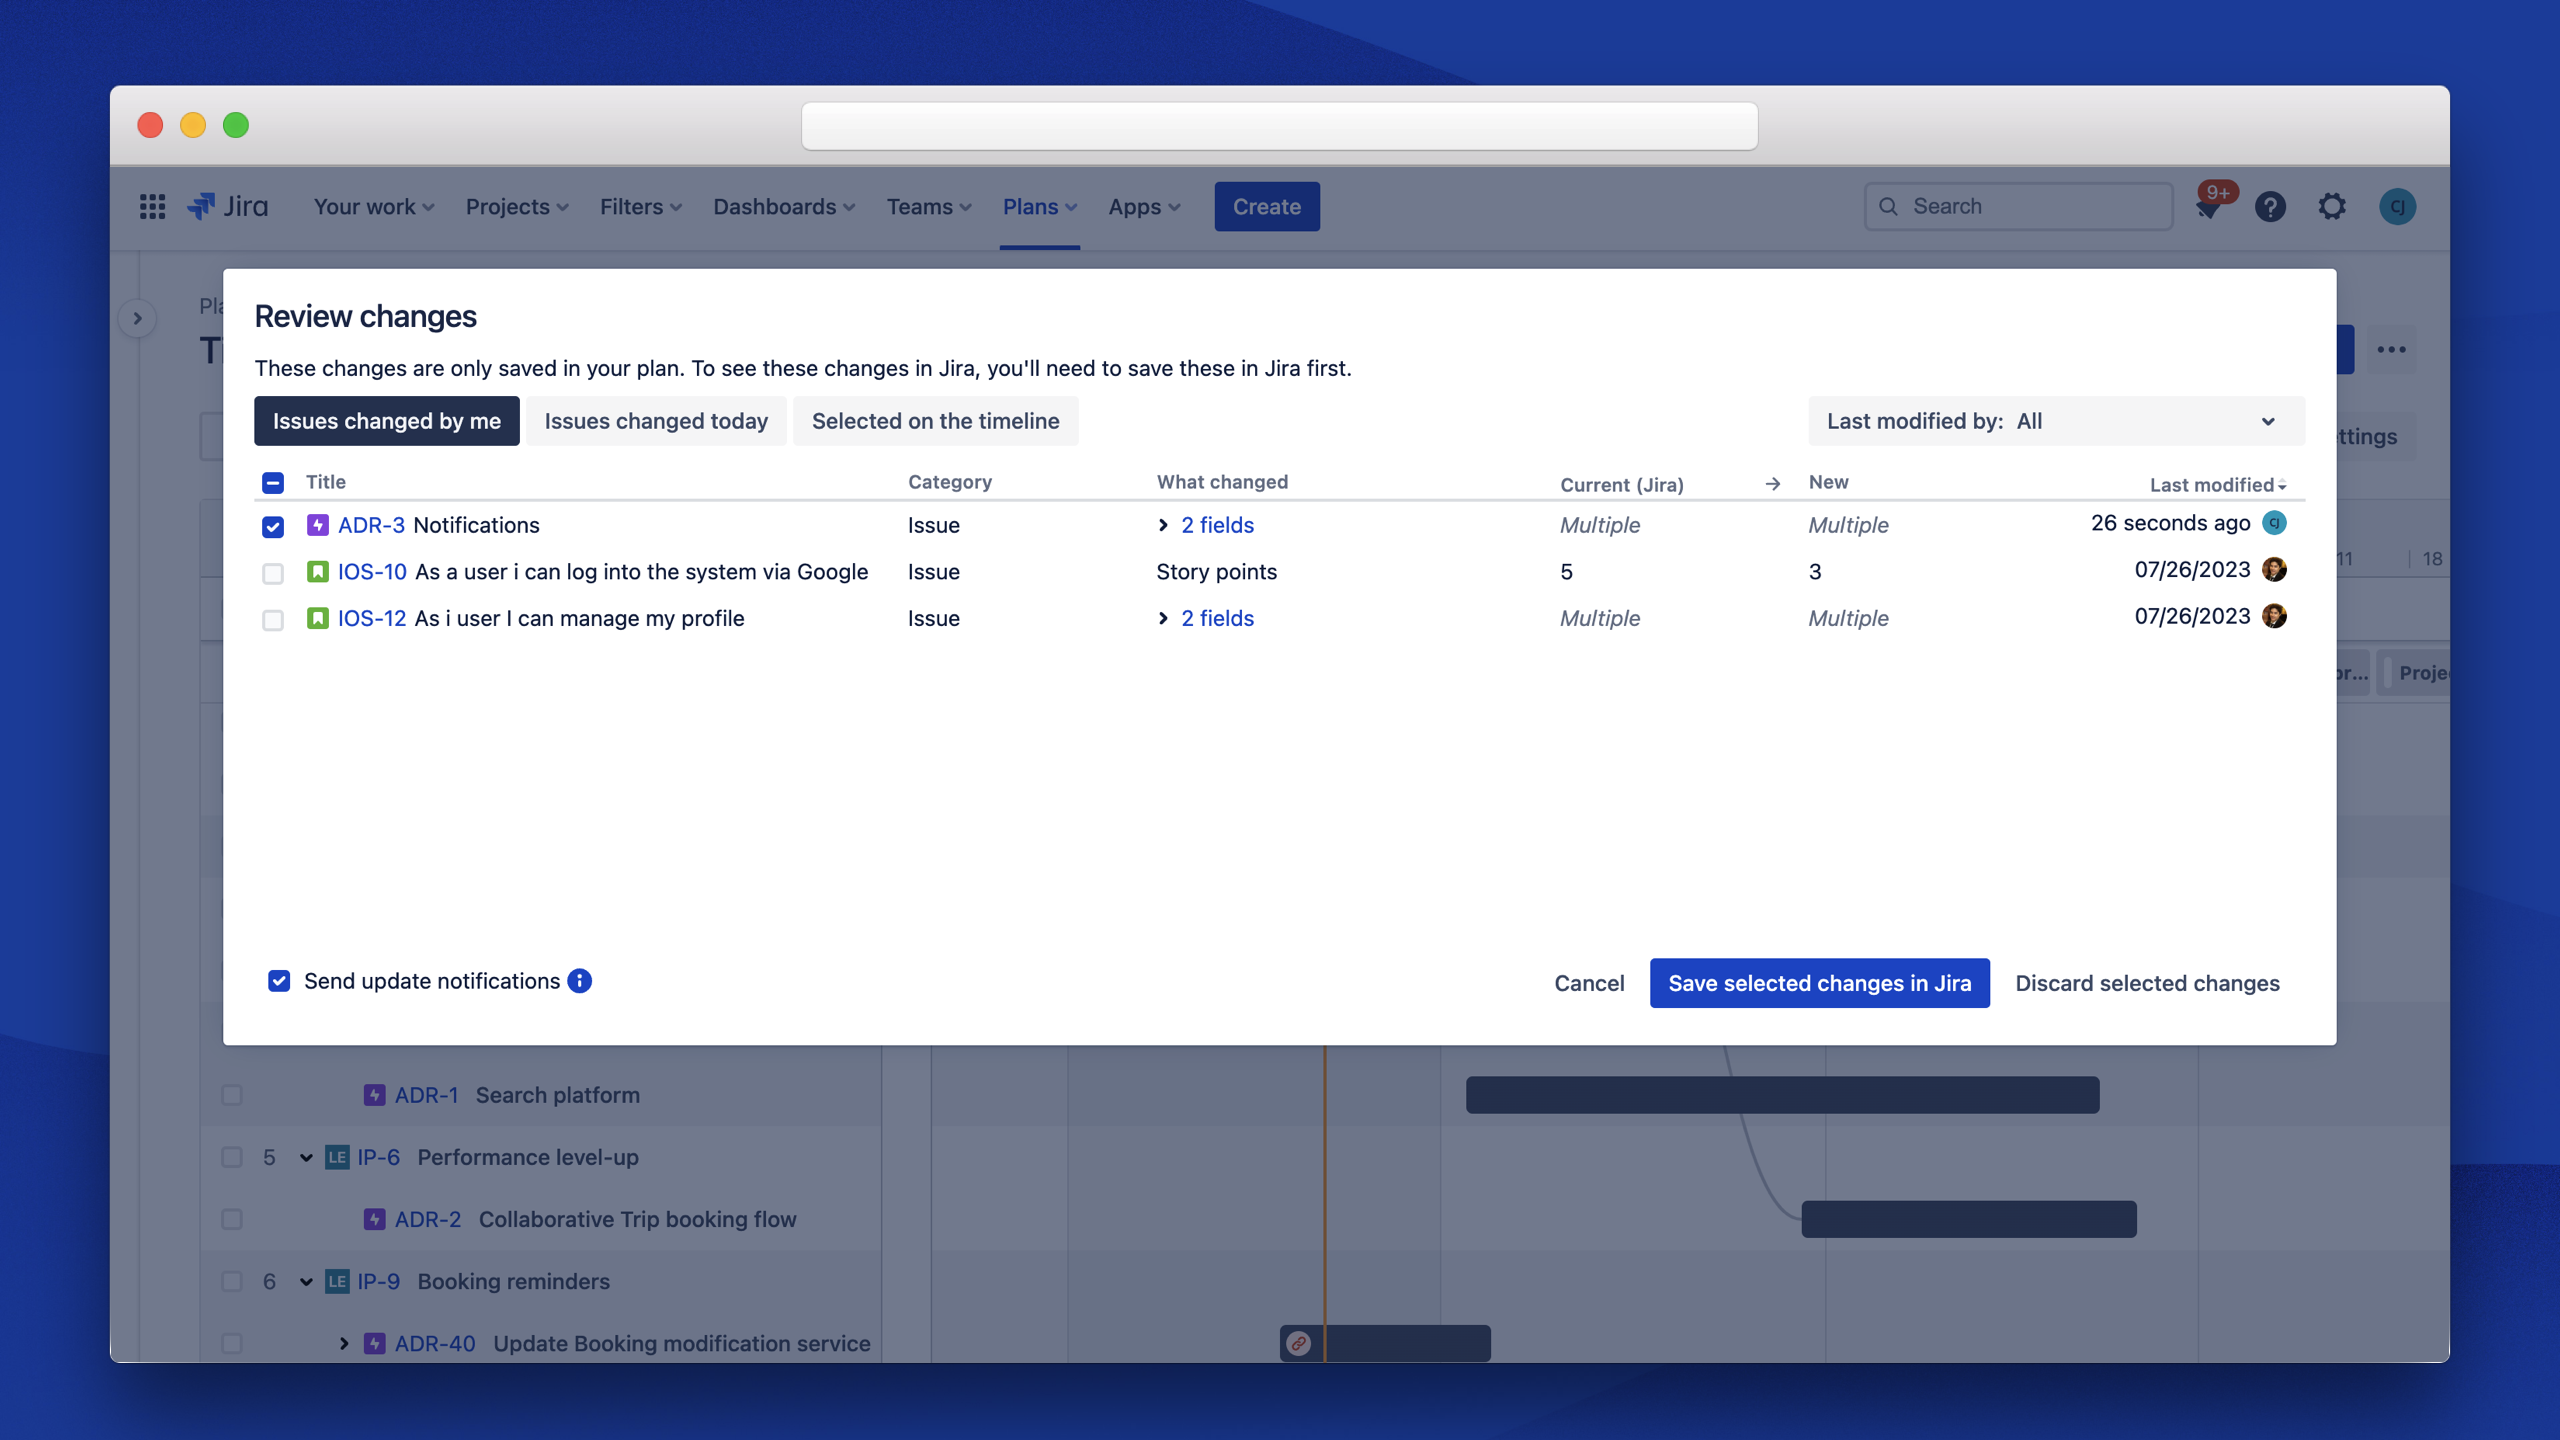The height and width of the screenshot is (1440, 2560).
Task: Click the green story icon beside IOS-10
Action: pos(318,571)
